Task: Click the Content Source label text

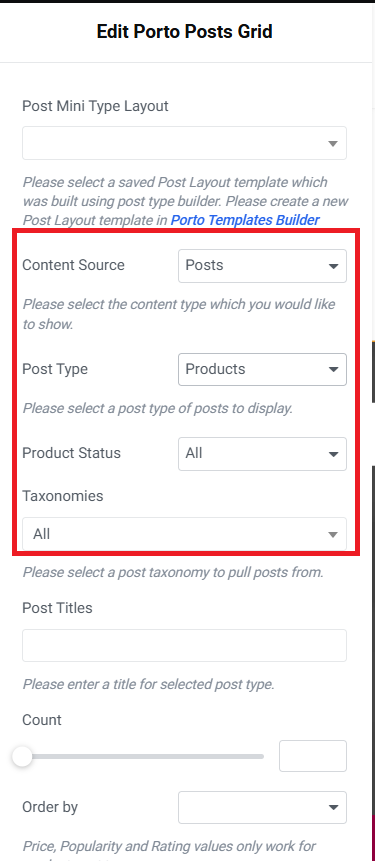Action: click(x=73, y=265)
